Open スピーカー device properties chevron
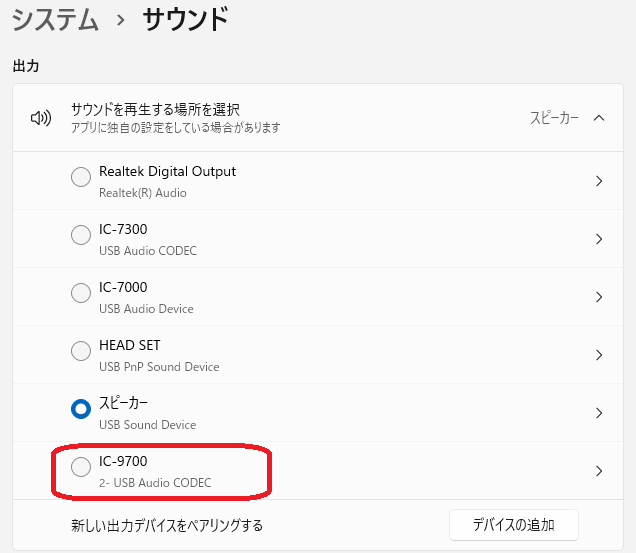 click(599, 413)
